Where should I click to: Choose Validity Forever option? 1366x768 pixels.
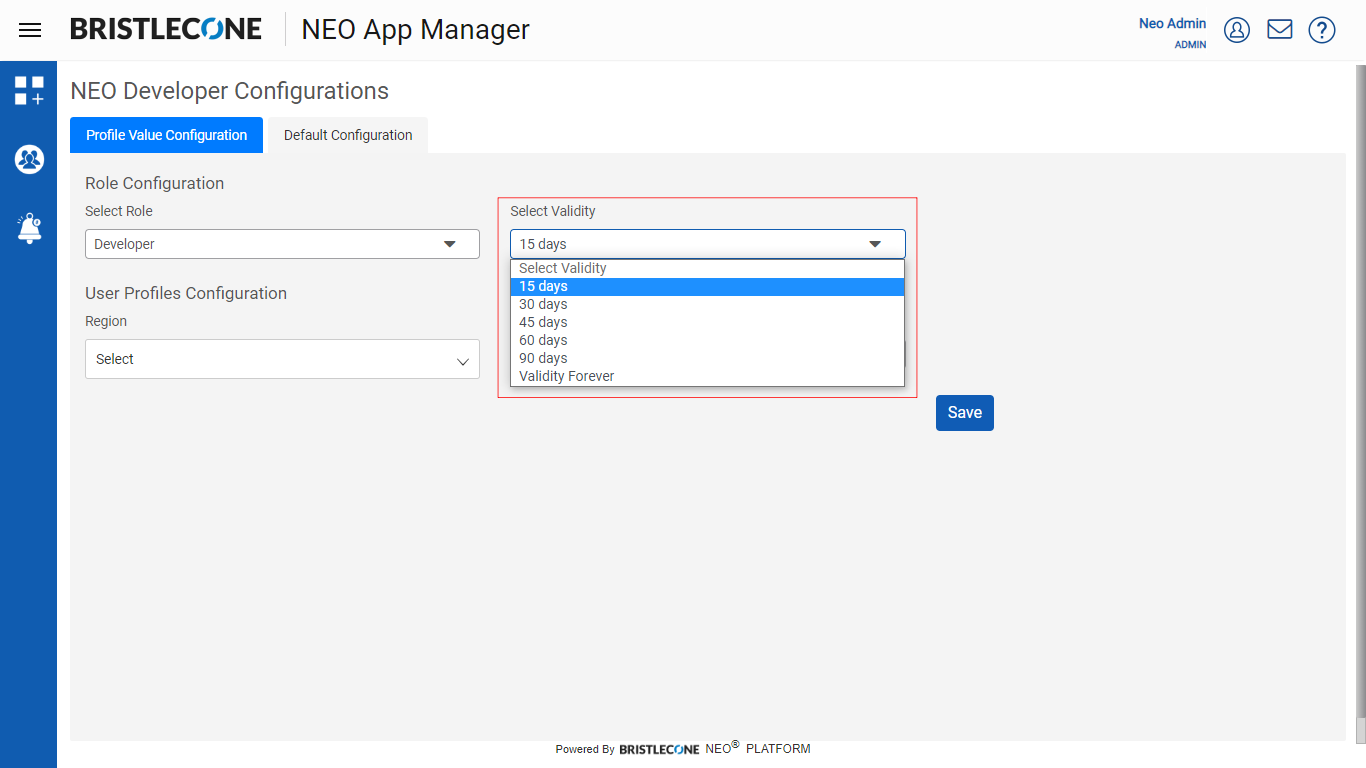pyautogui.click(x=708, y=376)
